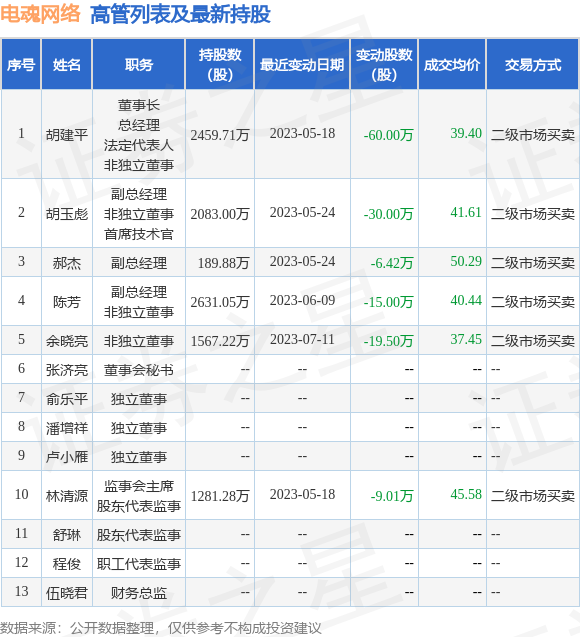Click the name 余晓亮
Screen dimensions: 580x637
pyautogui.click(x=67, y=340)
